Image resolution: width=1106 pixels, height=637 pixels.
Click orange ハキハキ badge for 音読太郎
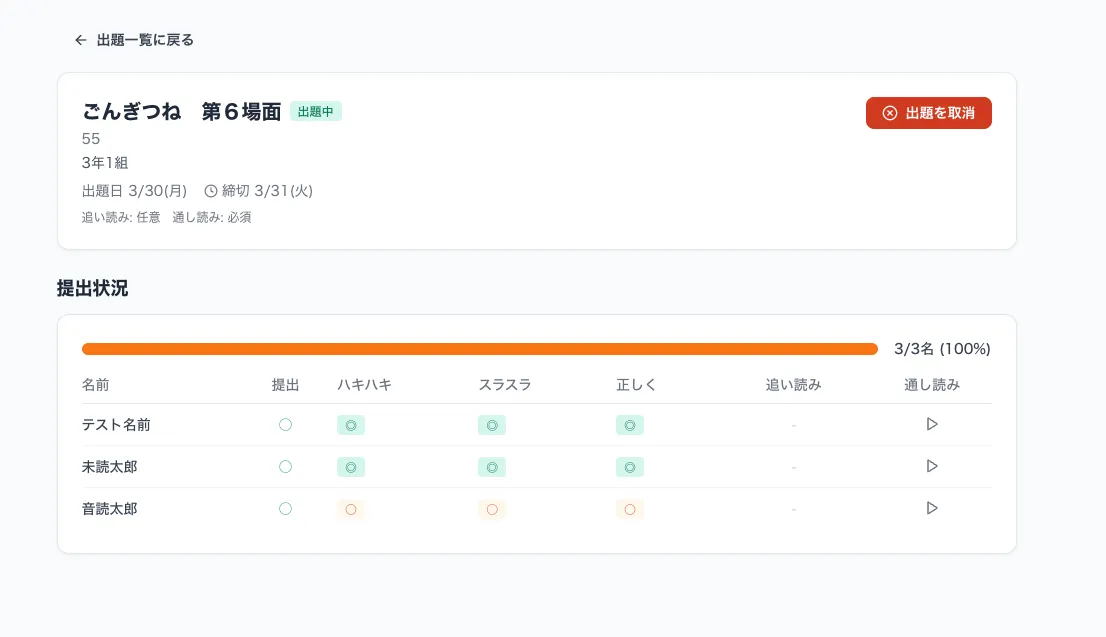[x=351, y=509]
